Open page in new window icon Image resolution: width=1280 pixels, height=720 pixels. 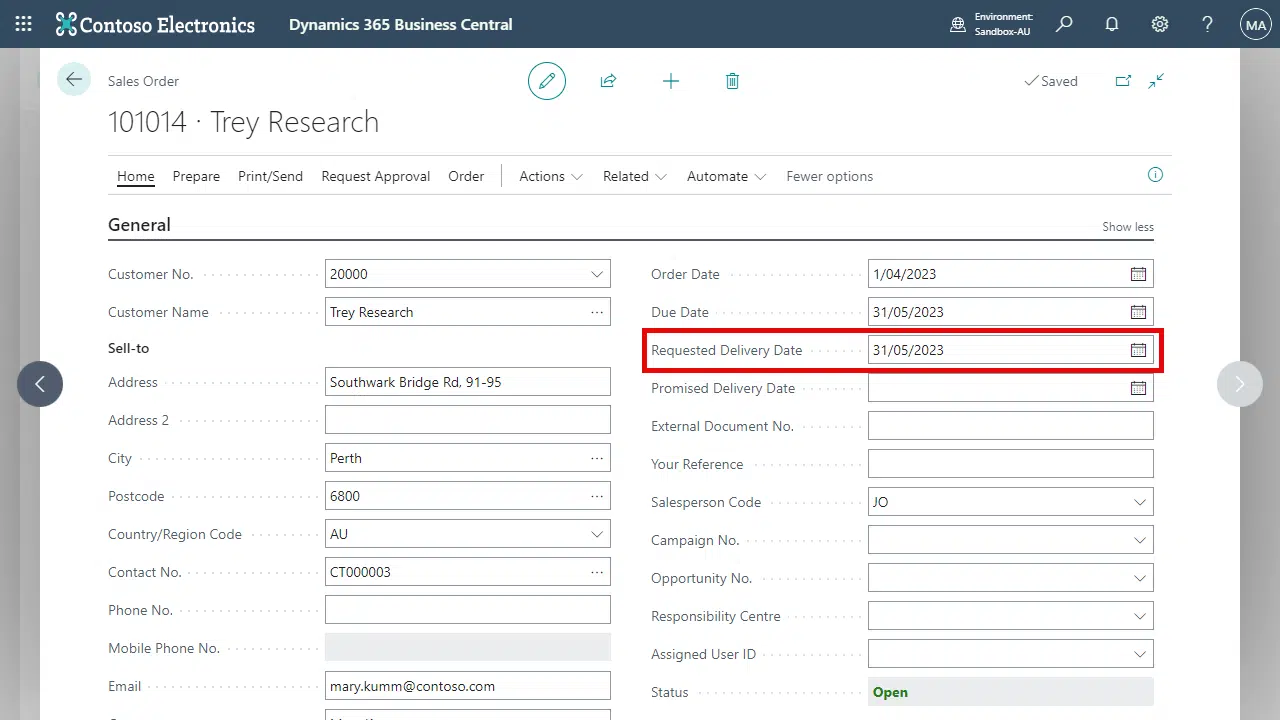1123,81
